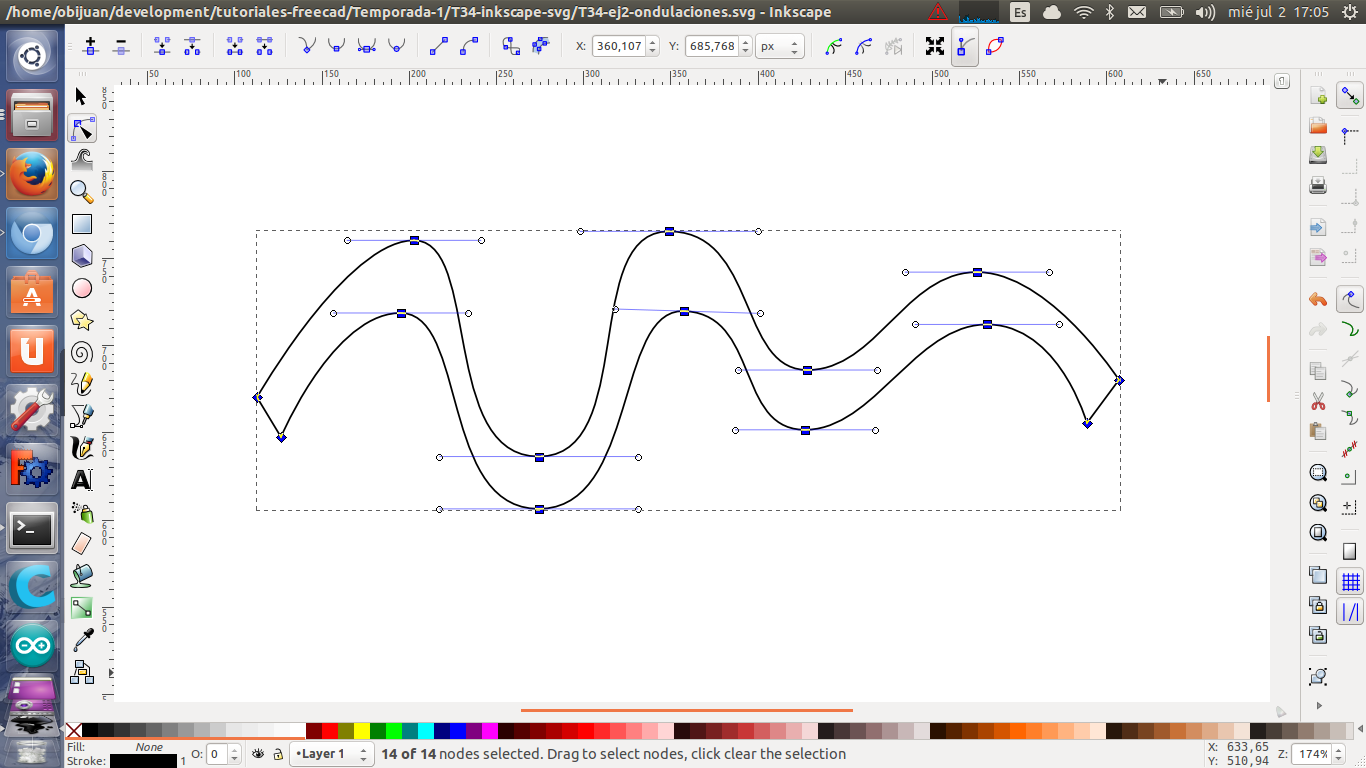
Task: Choose the Zoom tool in toolbox
Action: pyautogui.click(x=82, y=191)
